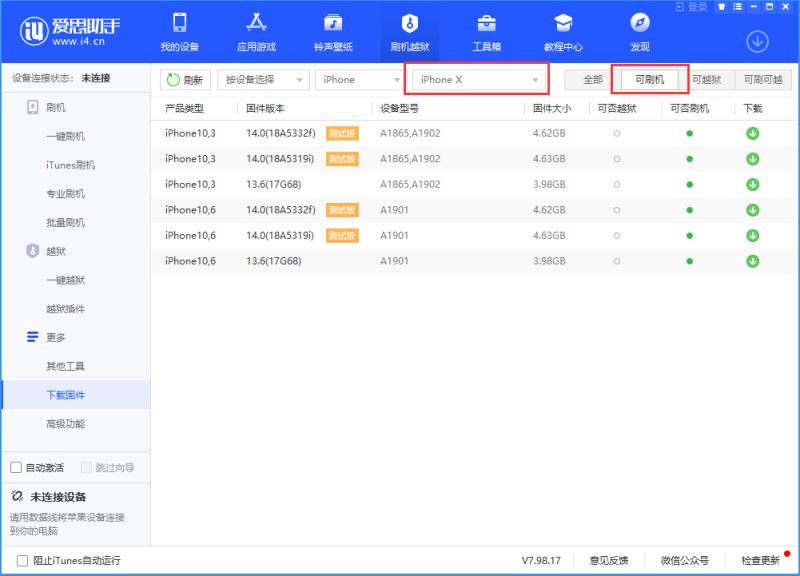Select the 可刷机 filter tab
800x576 pixels.
[x=649, y=80]
